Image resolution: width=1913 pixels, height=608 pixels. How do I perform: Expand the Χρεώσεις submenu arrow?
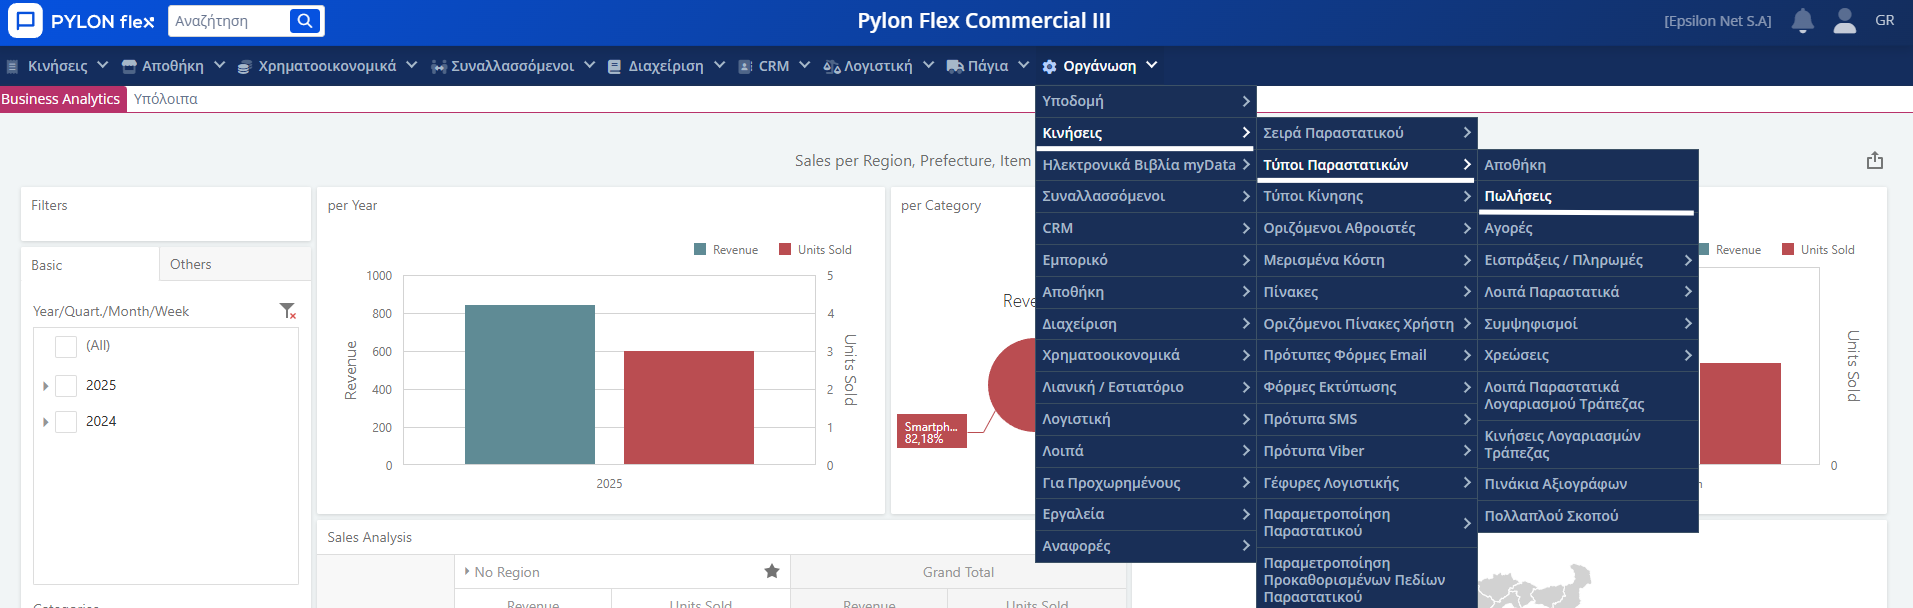(1688, 355)
